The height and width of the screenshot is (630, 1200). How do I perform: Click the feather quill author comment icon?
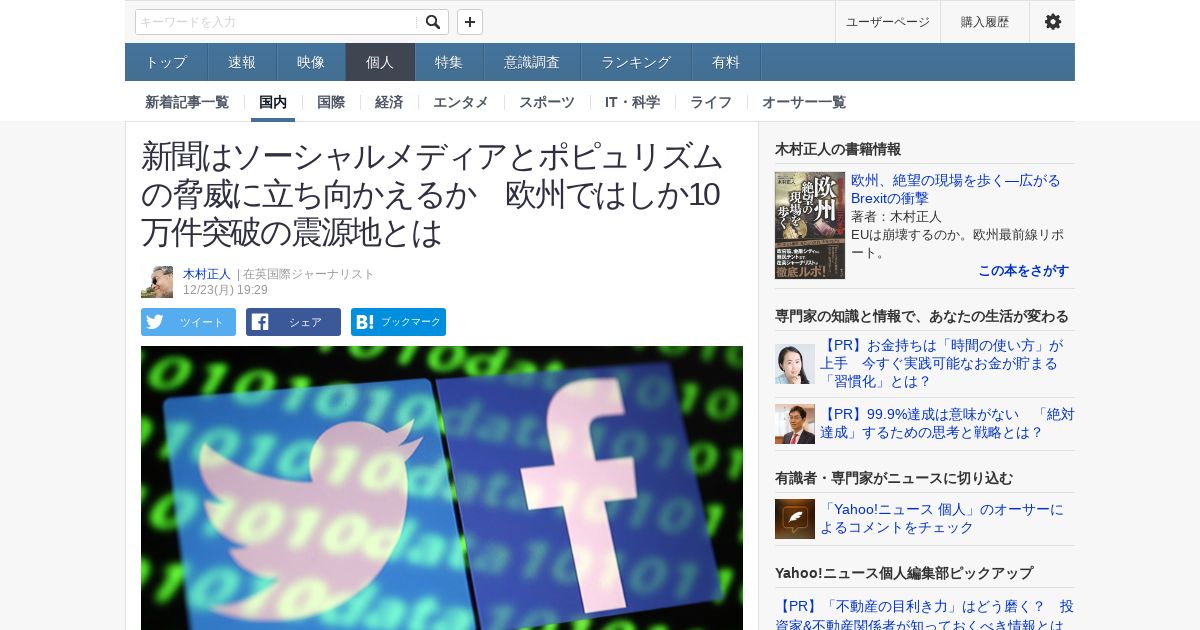click(795, 519)
